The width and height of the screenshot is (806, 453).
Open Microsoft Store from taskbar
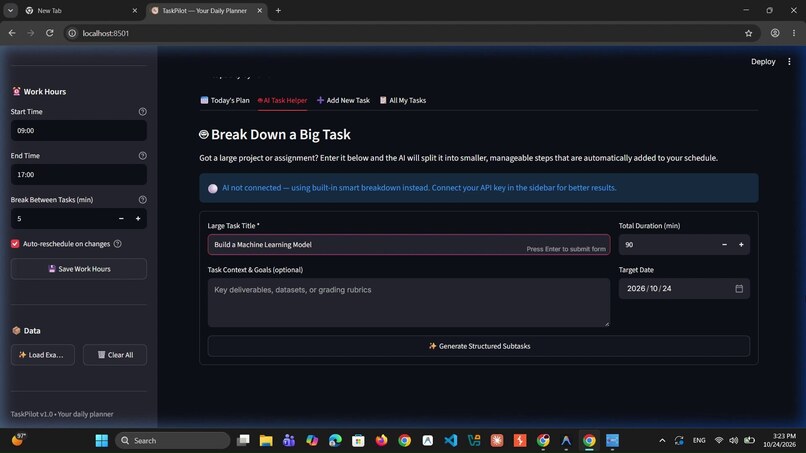click(x=358, y=441)
